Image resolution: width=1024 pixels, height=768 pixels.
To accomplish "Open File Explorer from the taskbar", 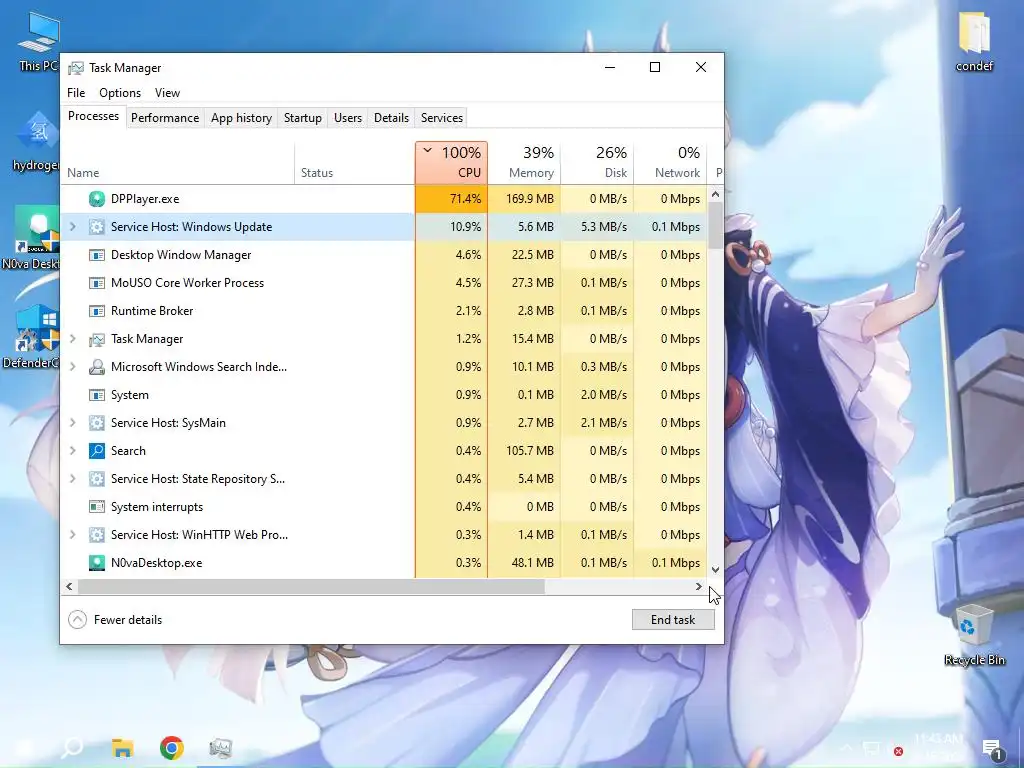I will (122, 748).
